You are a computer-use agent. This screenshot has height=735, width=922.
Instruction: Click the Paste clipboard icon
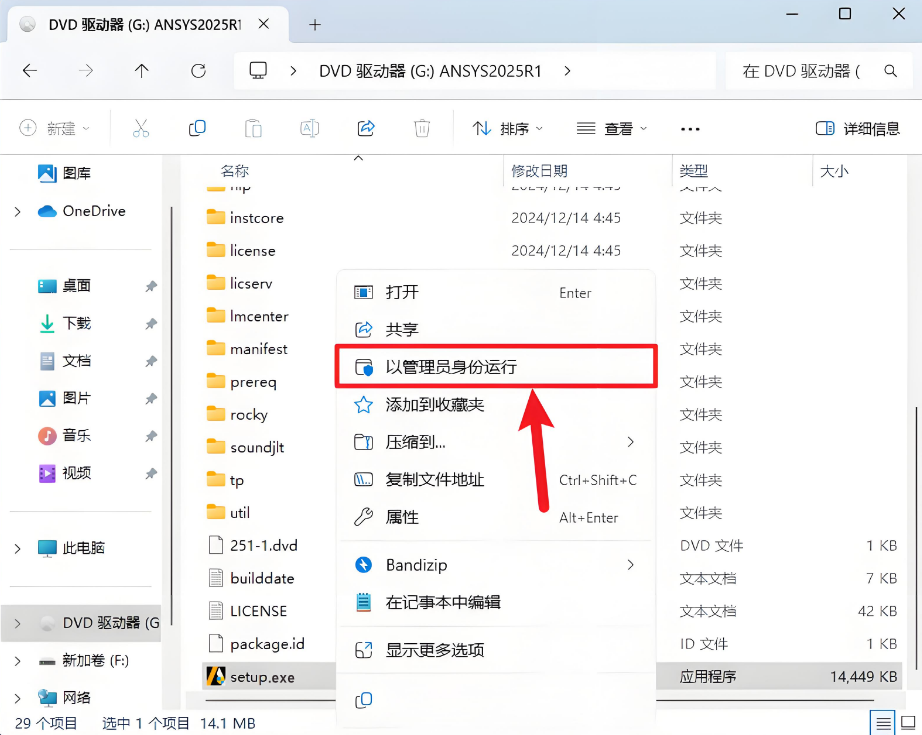pos(253,128)
